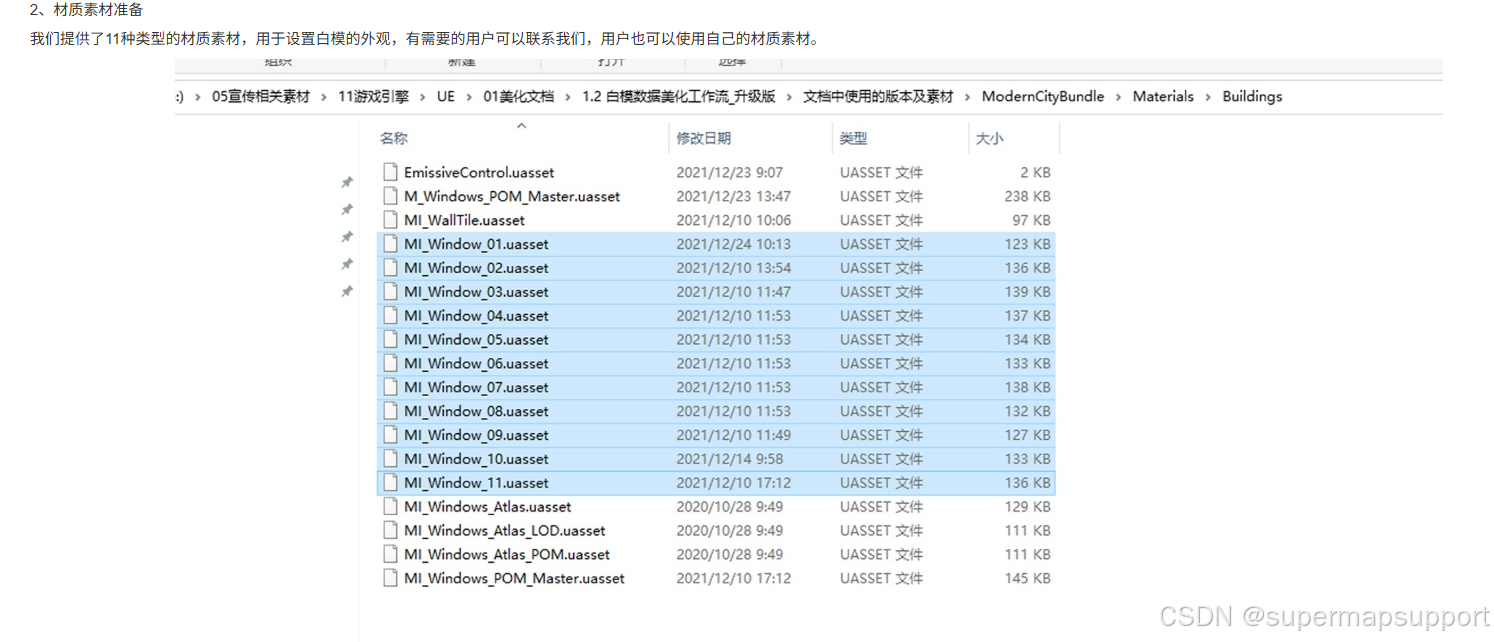Screen dimensions: 1494x642
Task: Expand the chevron after 文档中使用的版本及素材 breadcrumb
Action: [x=969, y=97]
